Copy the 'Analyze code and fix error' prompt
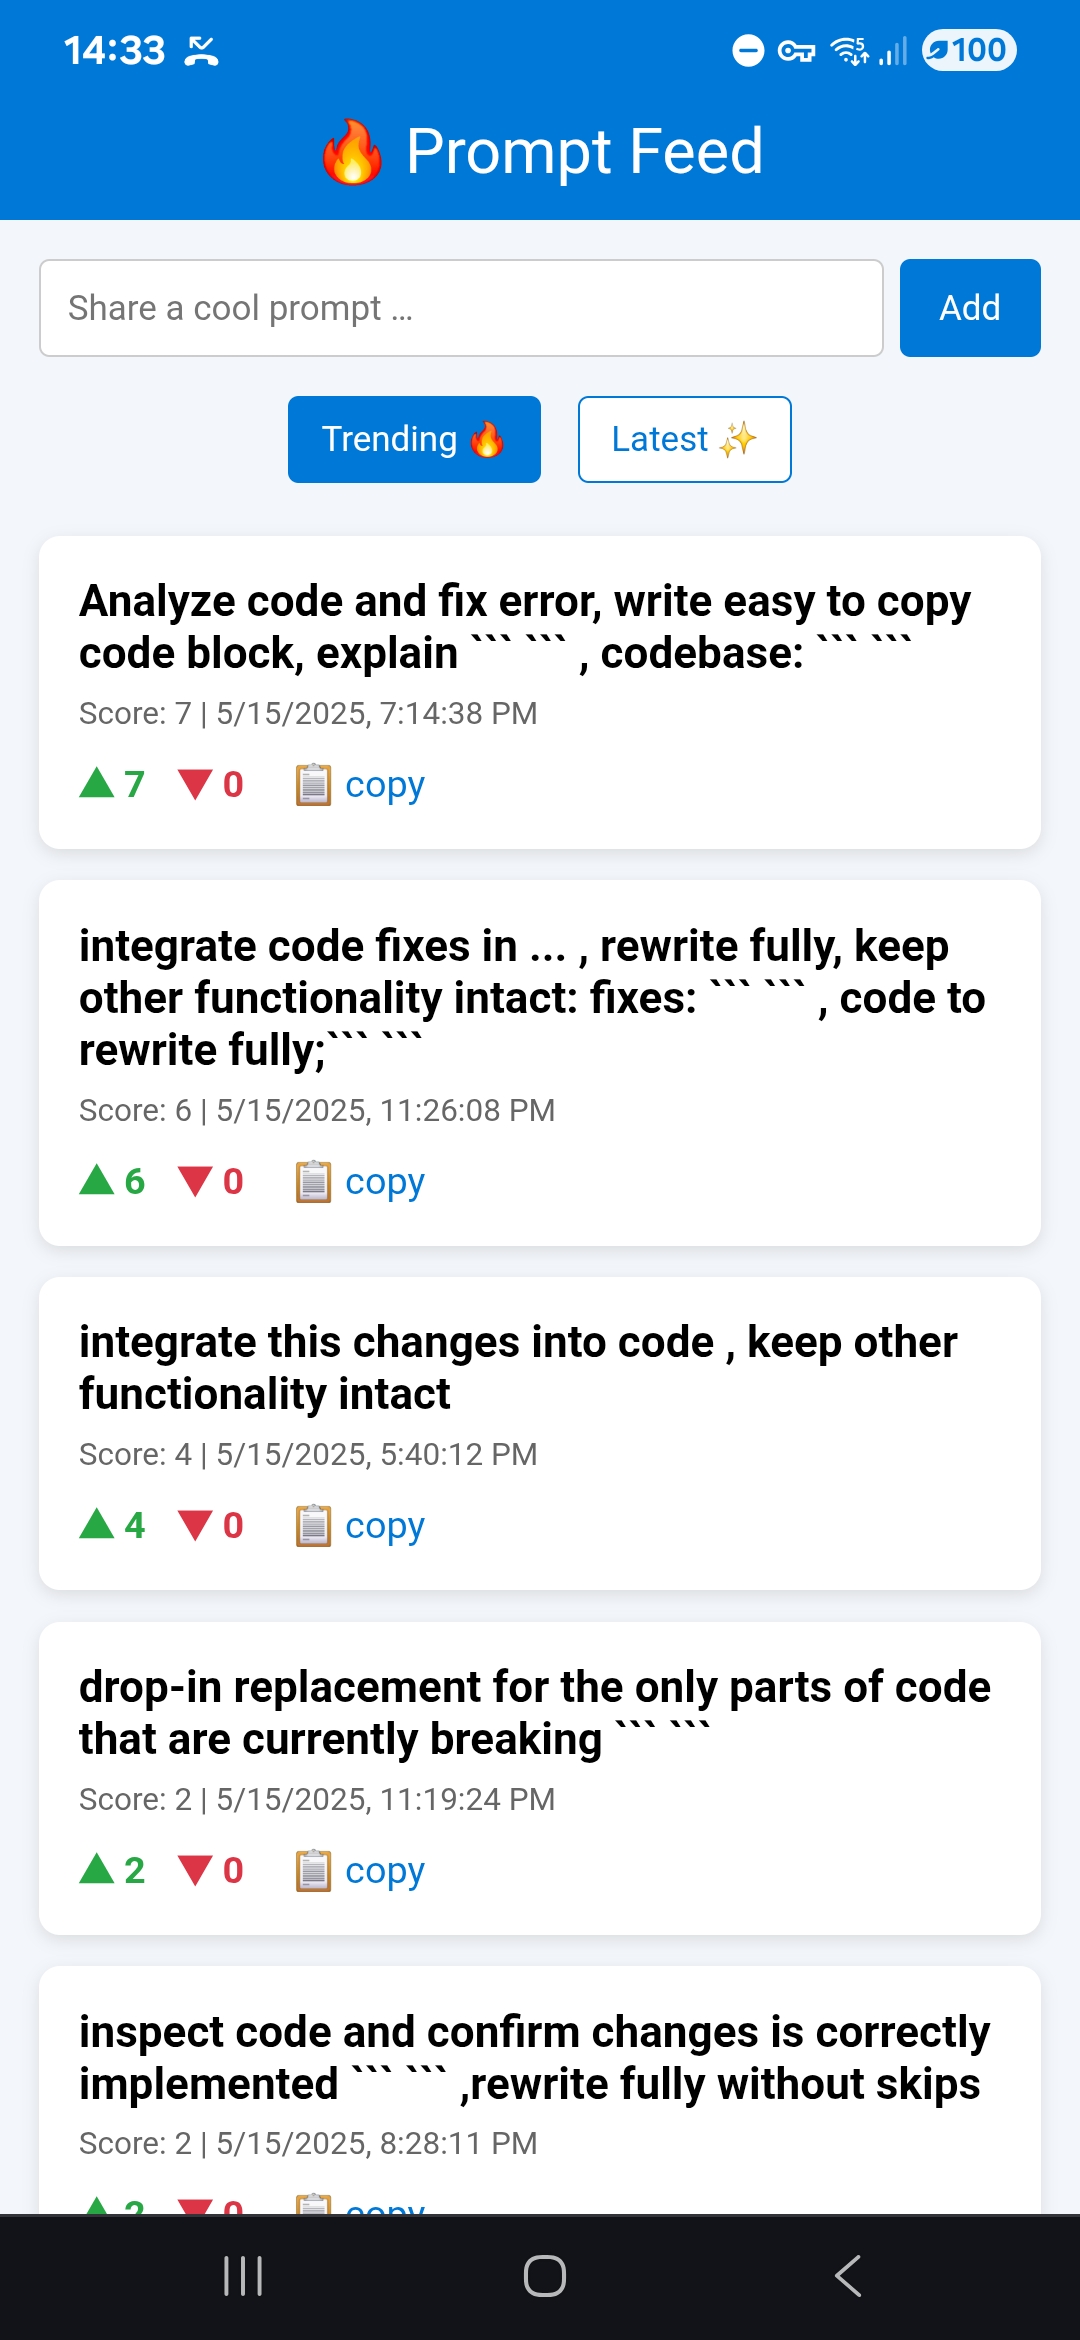 (360, 784)
